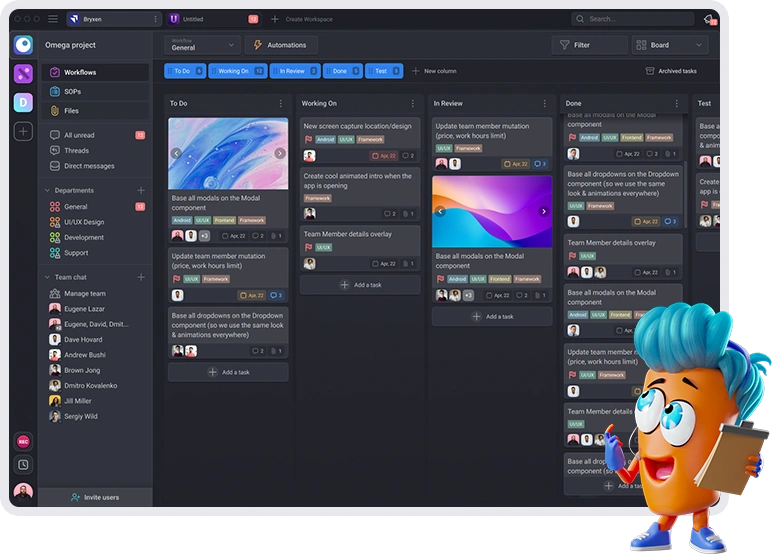This screenshot has height=554, width=772.
Task: Toggle the In Review column chip
Action: coord(295,71)
